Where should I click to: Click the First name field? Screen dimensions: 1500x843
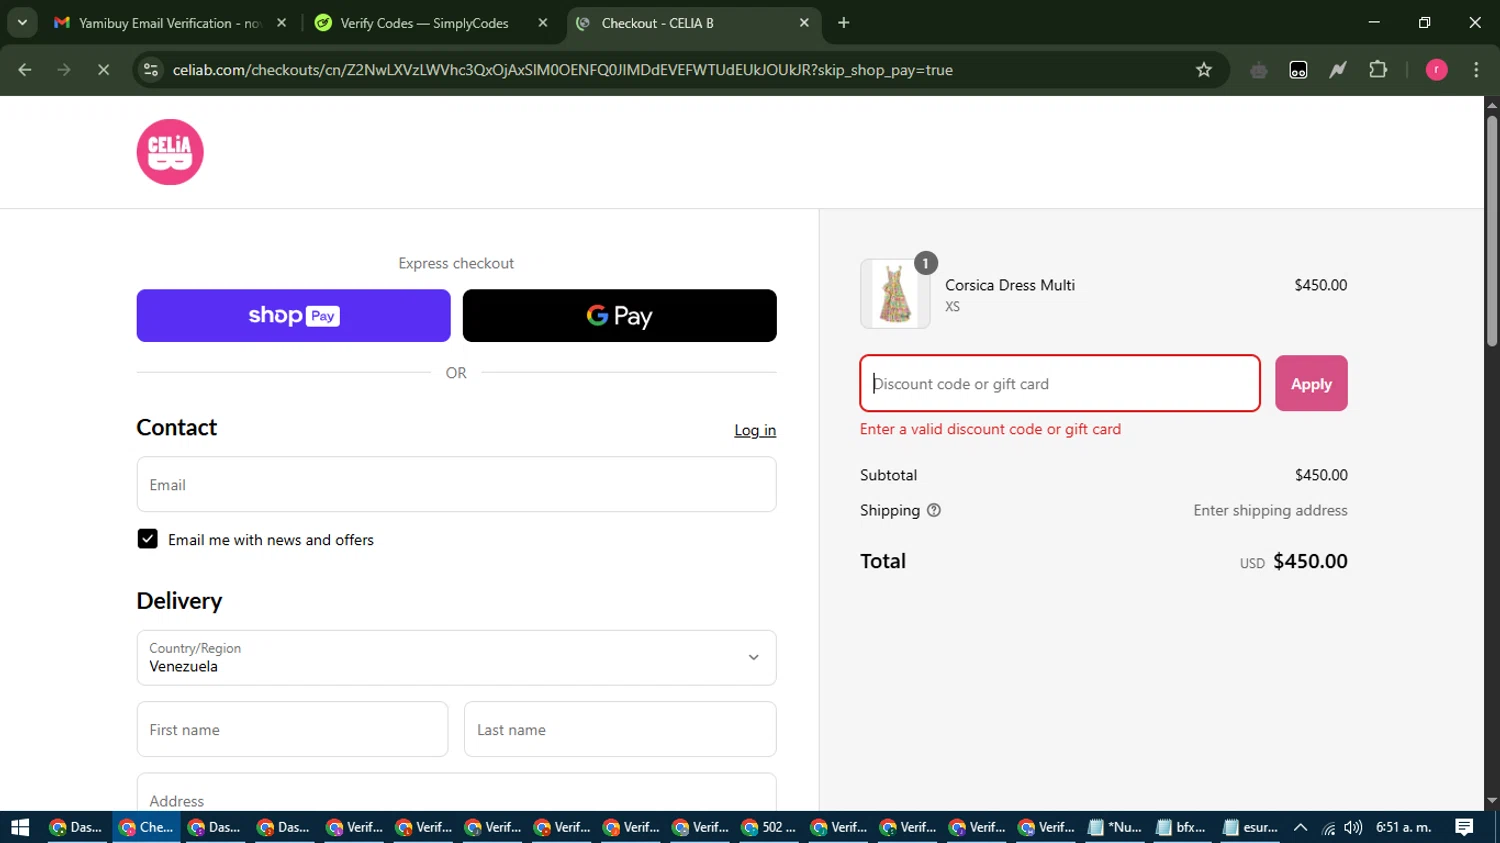(x=292, y=729)
